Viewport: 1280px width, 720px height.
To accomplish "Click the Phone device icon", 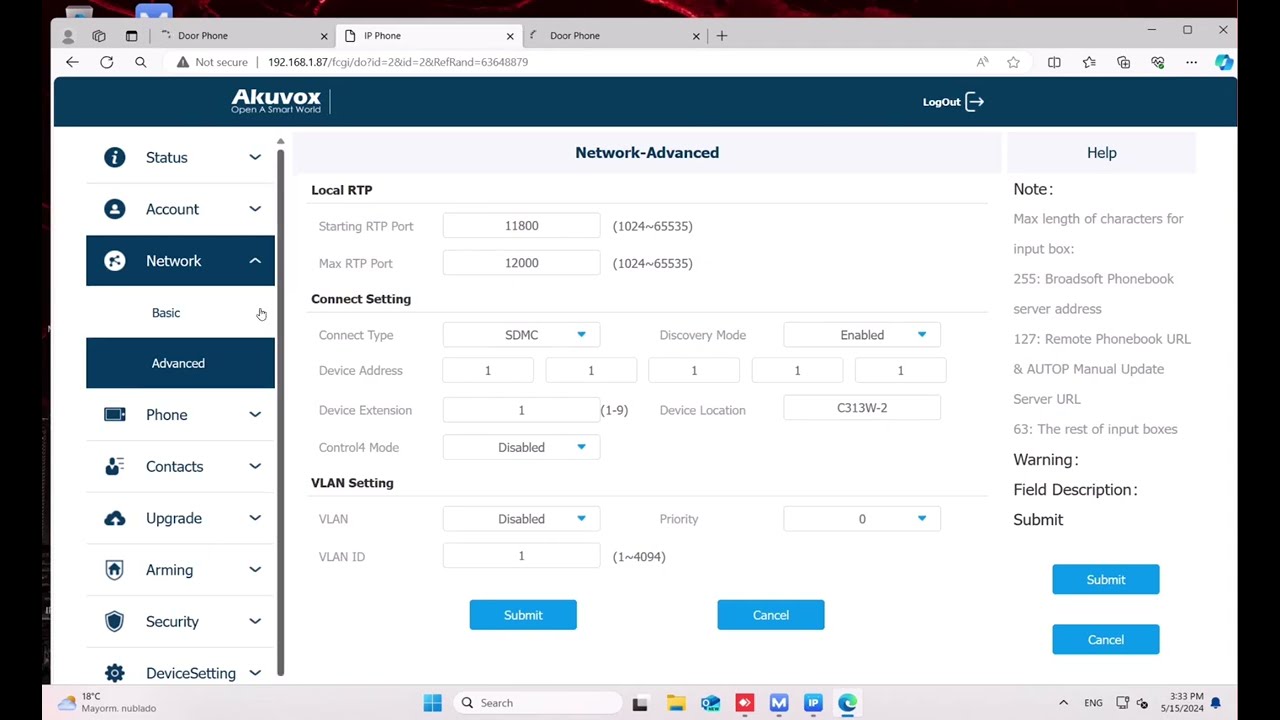I will pyautogui.click(x=115, y=415).
